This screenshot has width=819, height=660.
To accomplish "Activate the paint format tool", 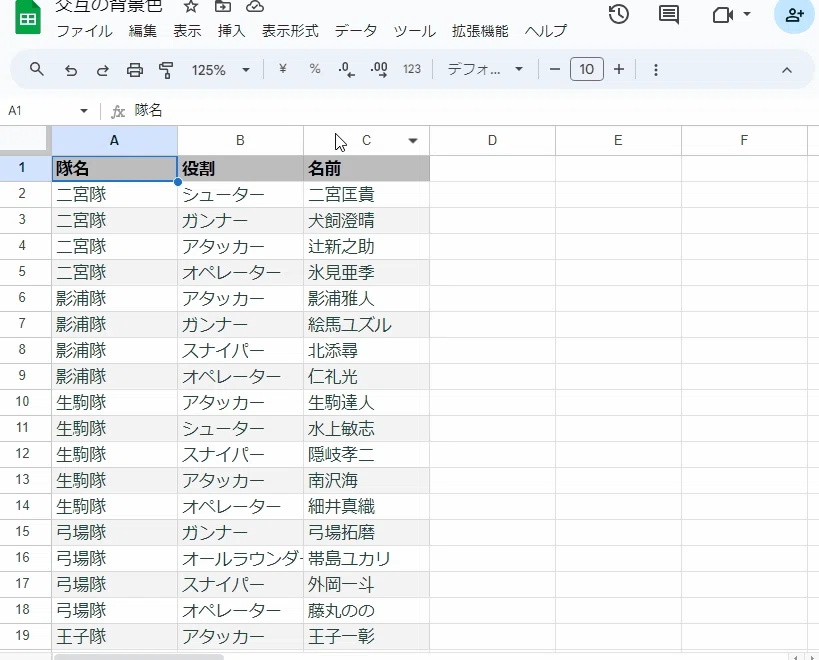I will coord(166,70).
